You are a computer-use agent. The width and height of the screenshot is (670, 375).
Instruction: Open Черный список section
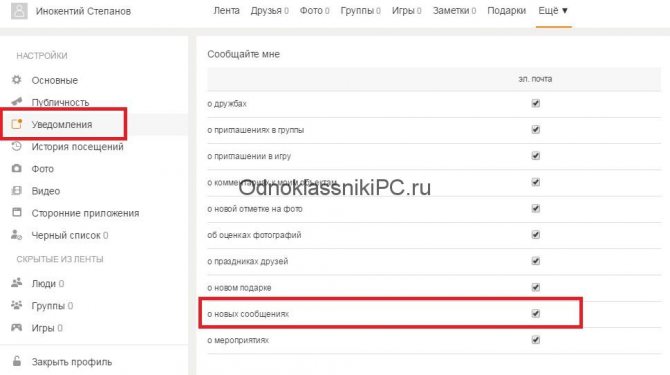[70, 235]
